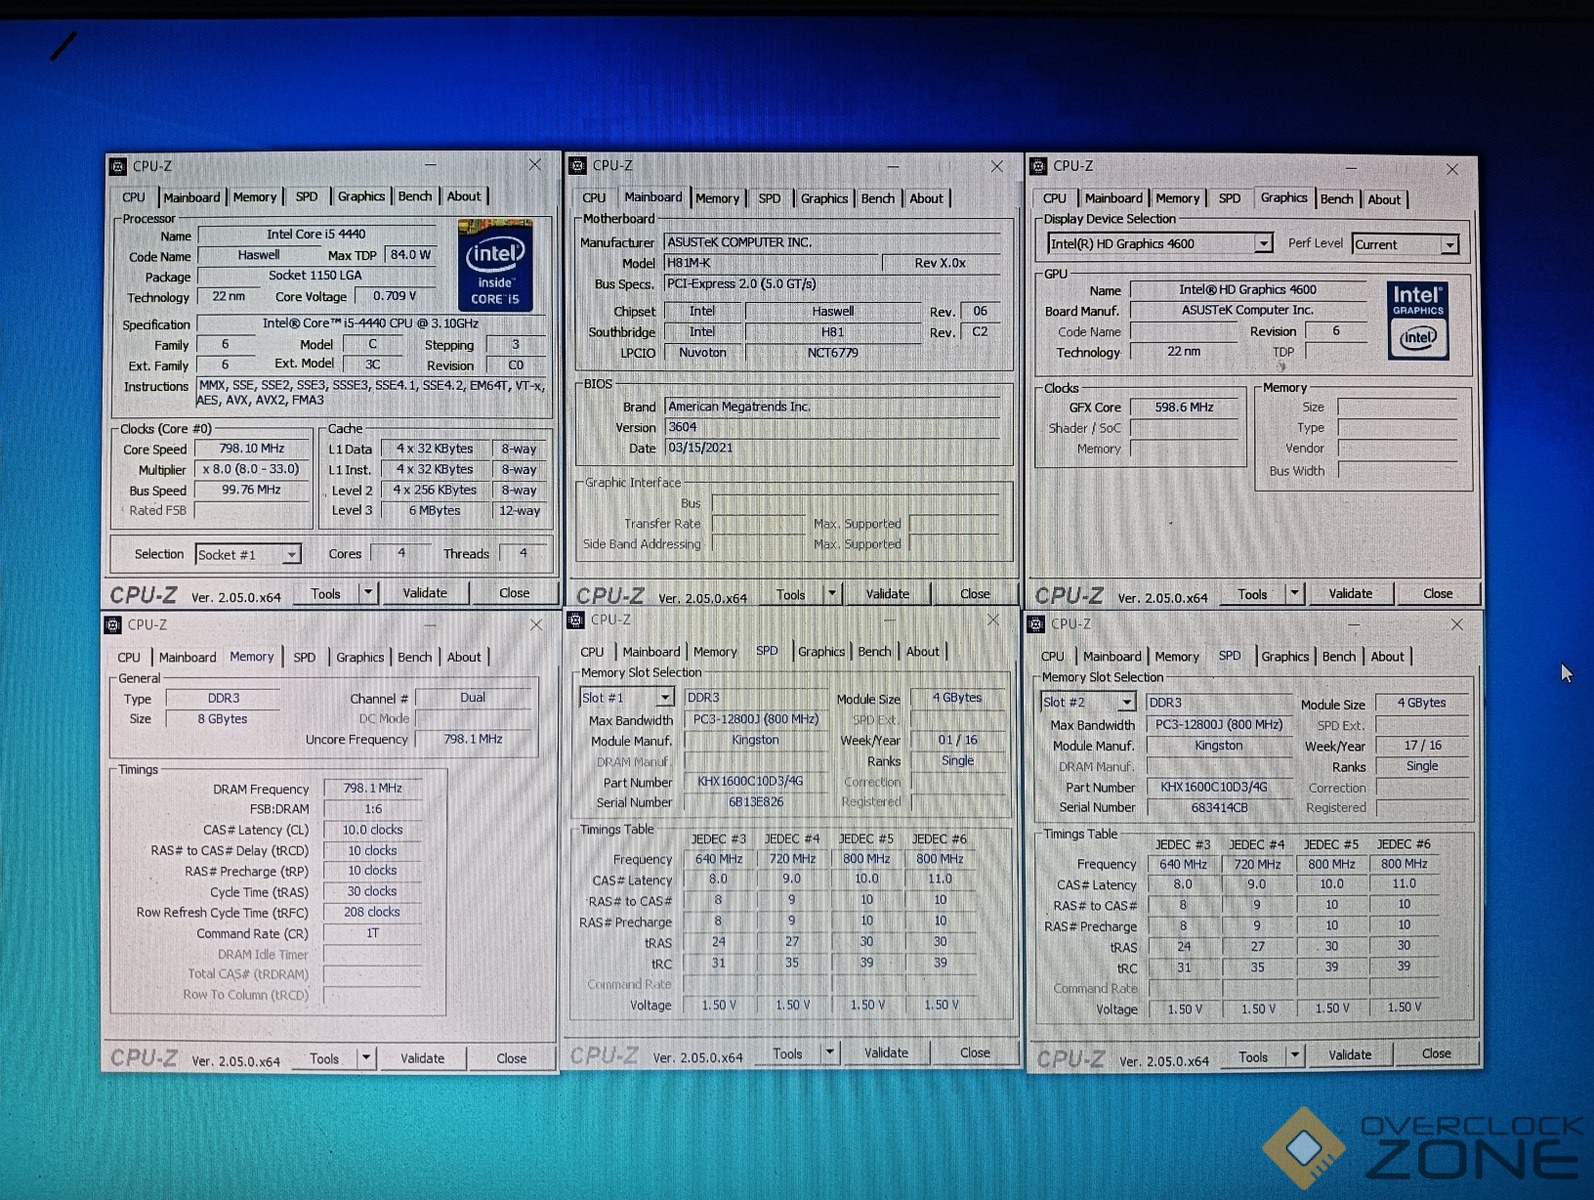Expand Tools arrow in the Graphics window
This screenshot has width=1594, height=1200.
pos(1294,593)
